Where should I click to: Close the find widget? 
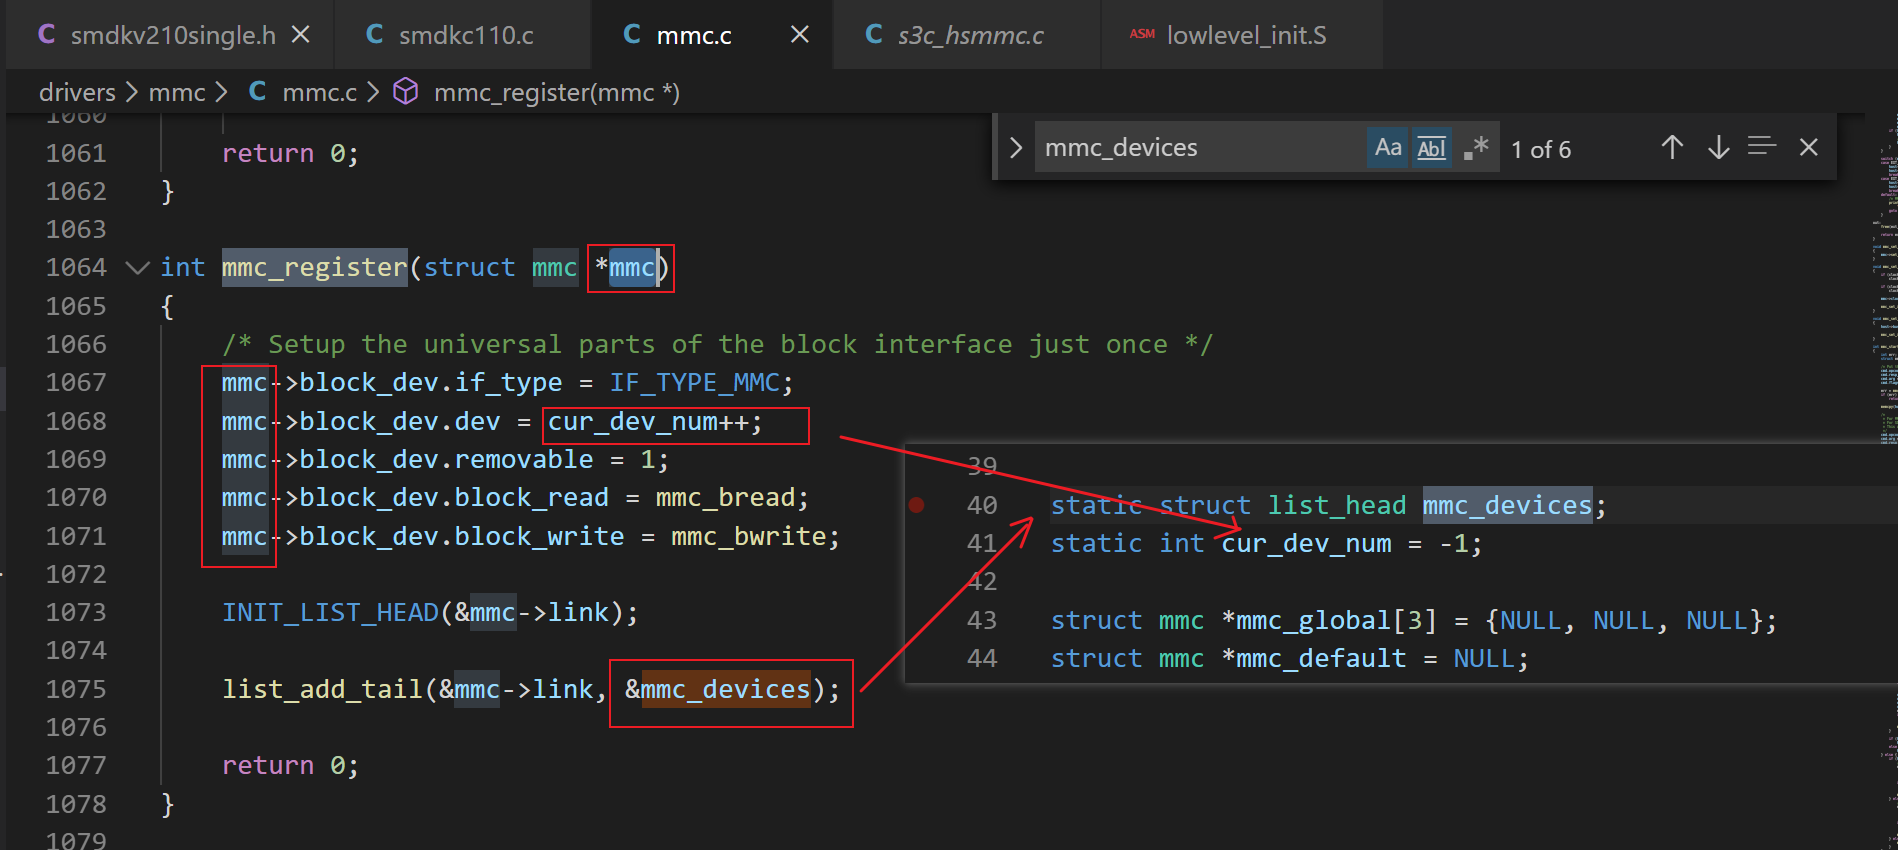(x=1808, y=148)
